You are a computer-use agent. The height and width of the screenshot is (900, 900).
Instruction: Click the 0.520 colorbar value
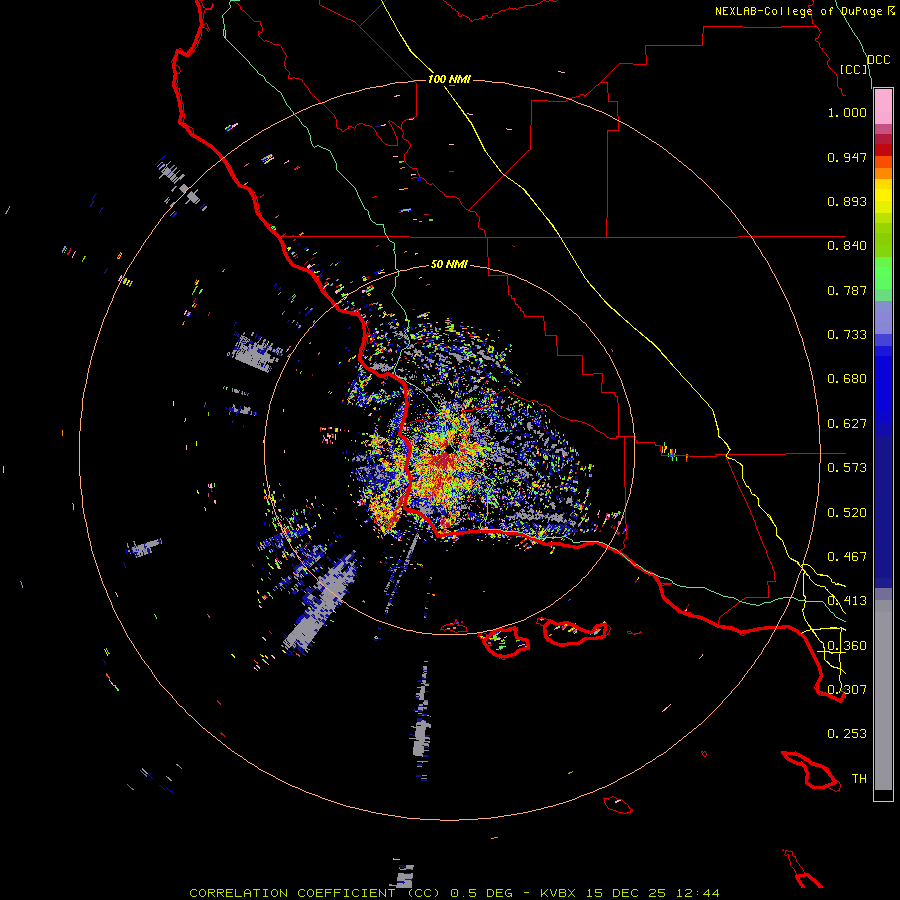[x=847, y=513]
